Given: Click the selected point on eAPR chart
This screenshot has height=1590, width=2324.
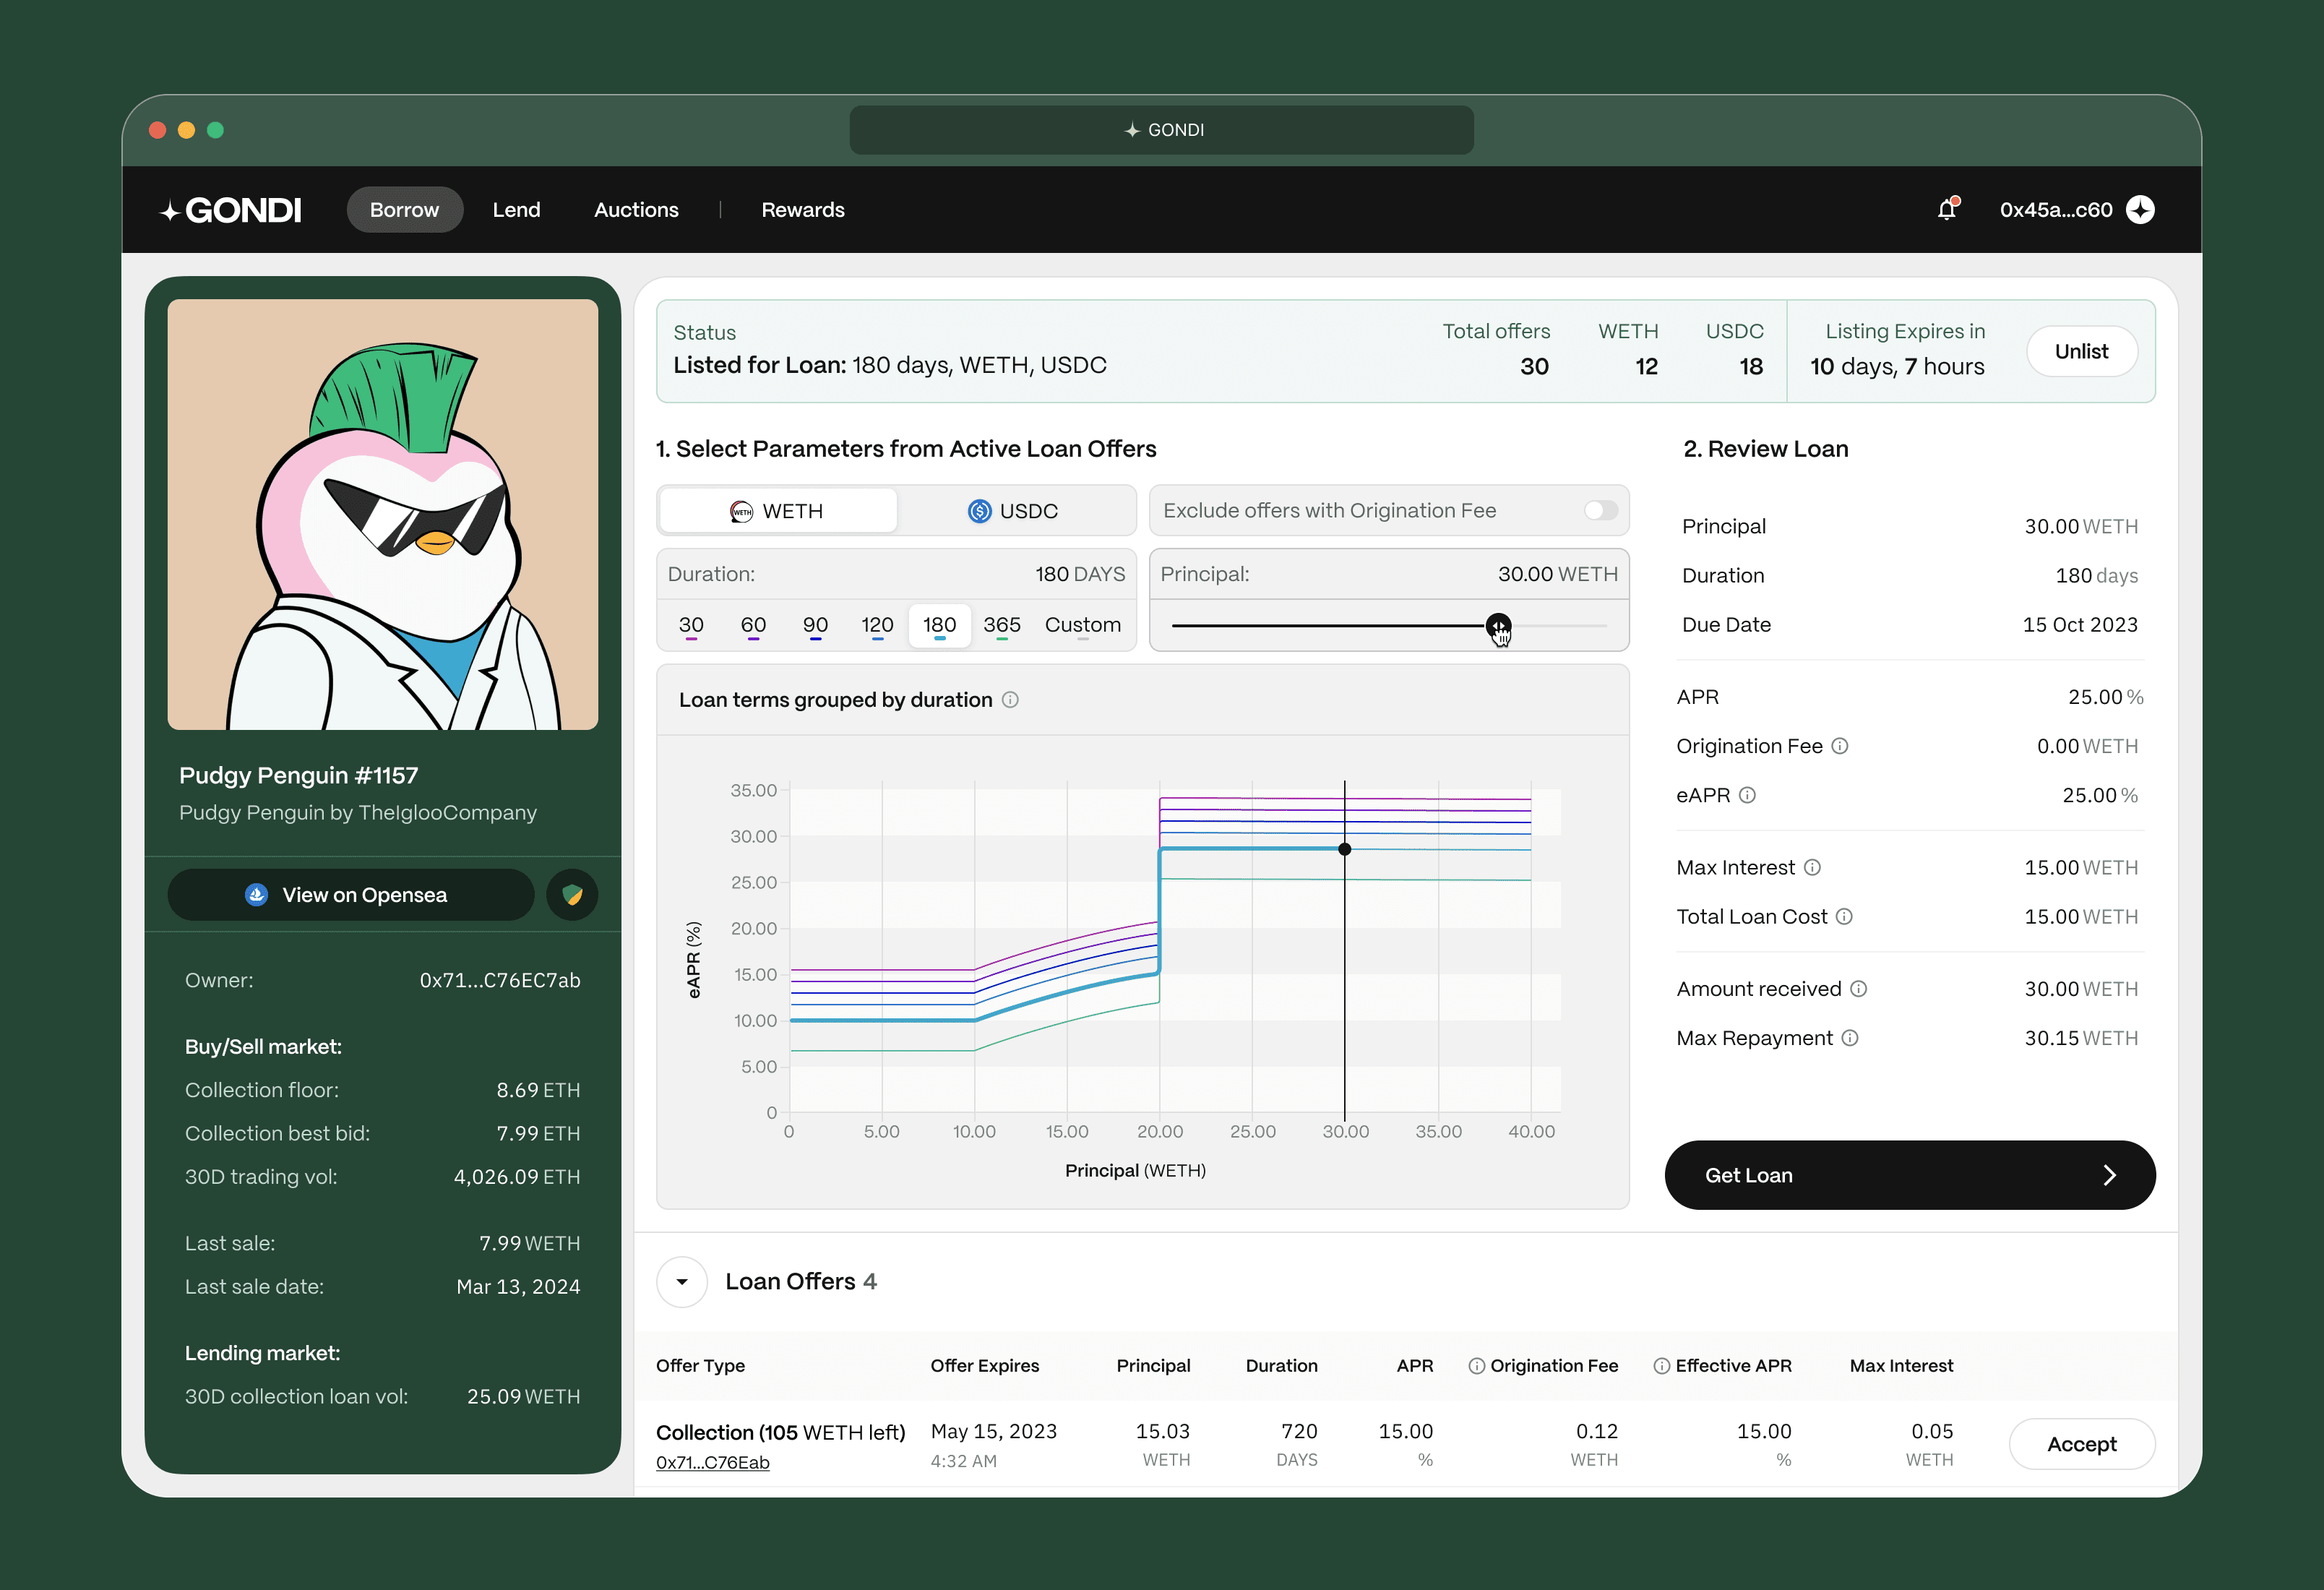Looking at the screenshot, I should click(1345, 849).
